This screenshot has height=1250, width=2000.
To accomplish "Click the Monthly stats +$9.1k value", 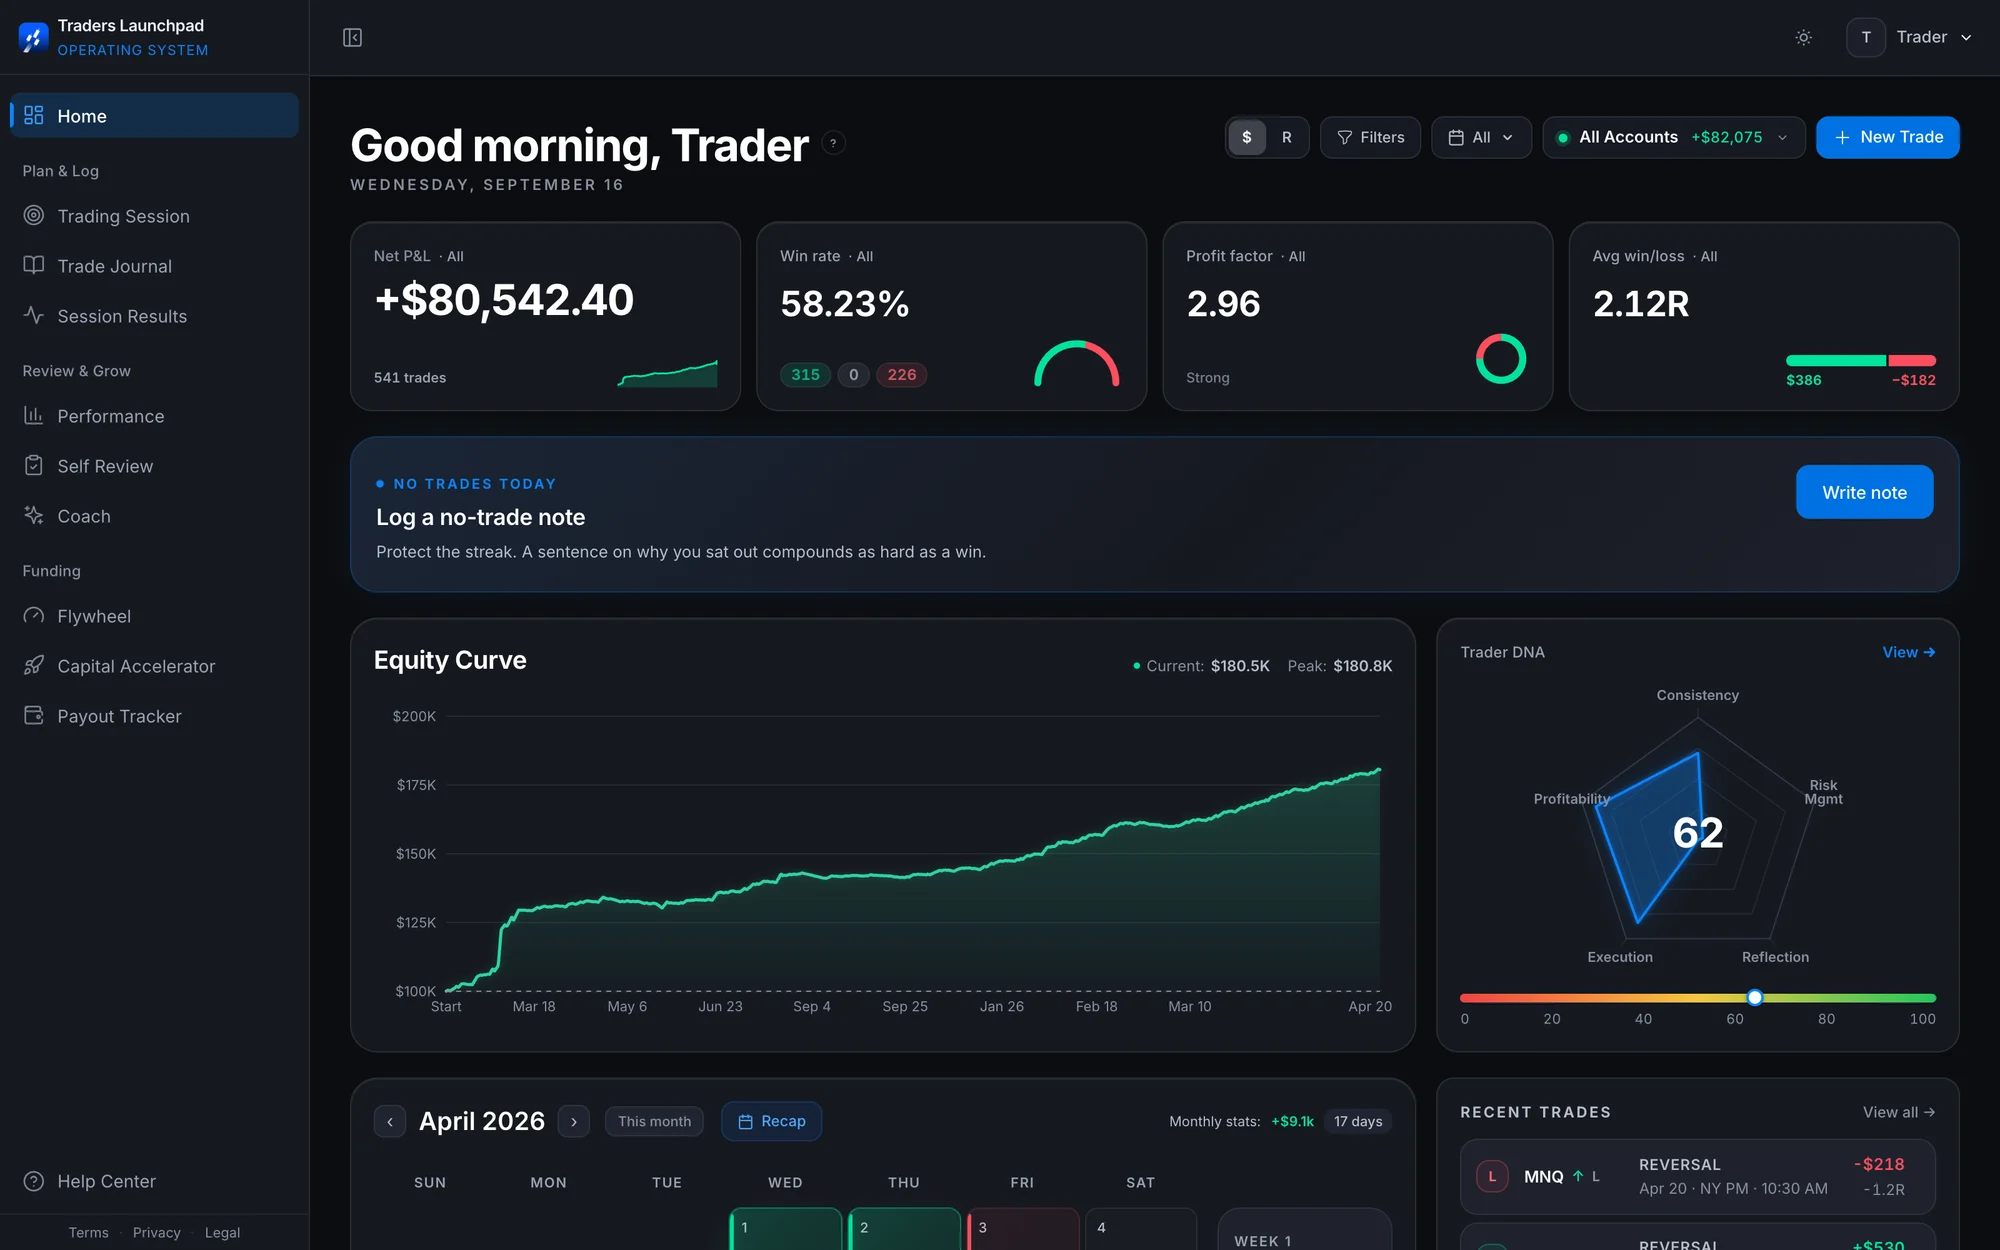I will pyautogui.click(x=1292, y=1121).
